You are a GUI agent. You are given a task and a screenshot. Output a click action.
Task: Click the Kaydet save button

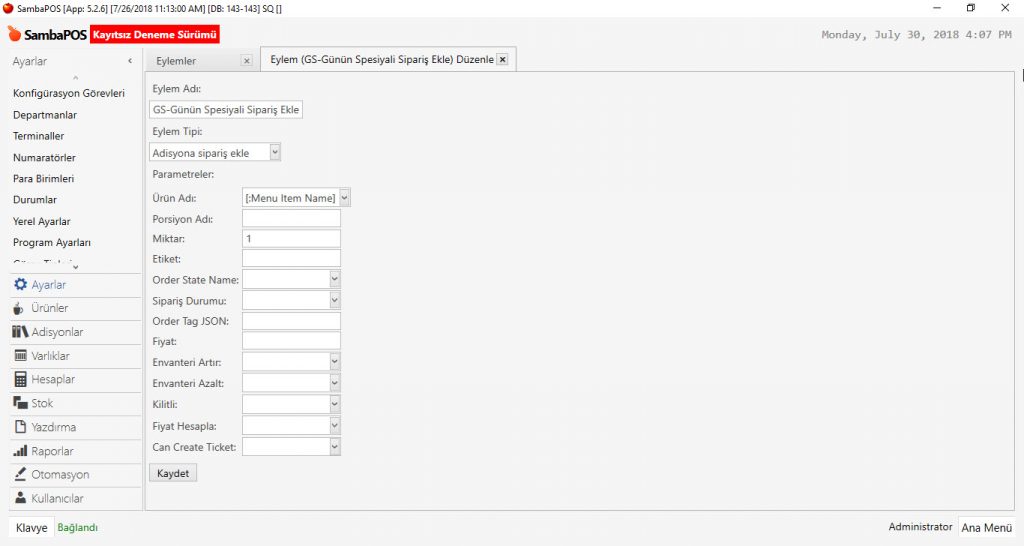click(x=173, y=473)
